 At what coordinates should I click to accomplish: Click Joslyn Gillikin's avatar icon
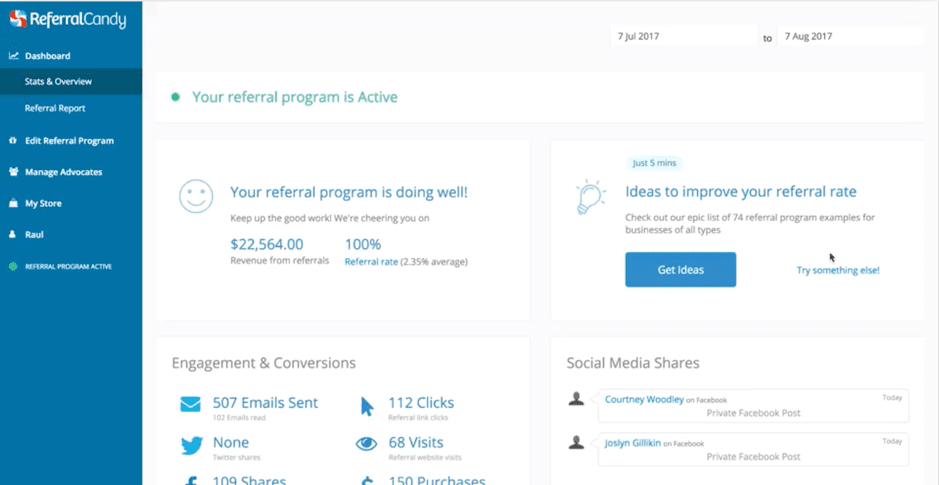pos(576,442)
